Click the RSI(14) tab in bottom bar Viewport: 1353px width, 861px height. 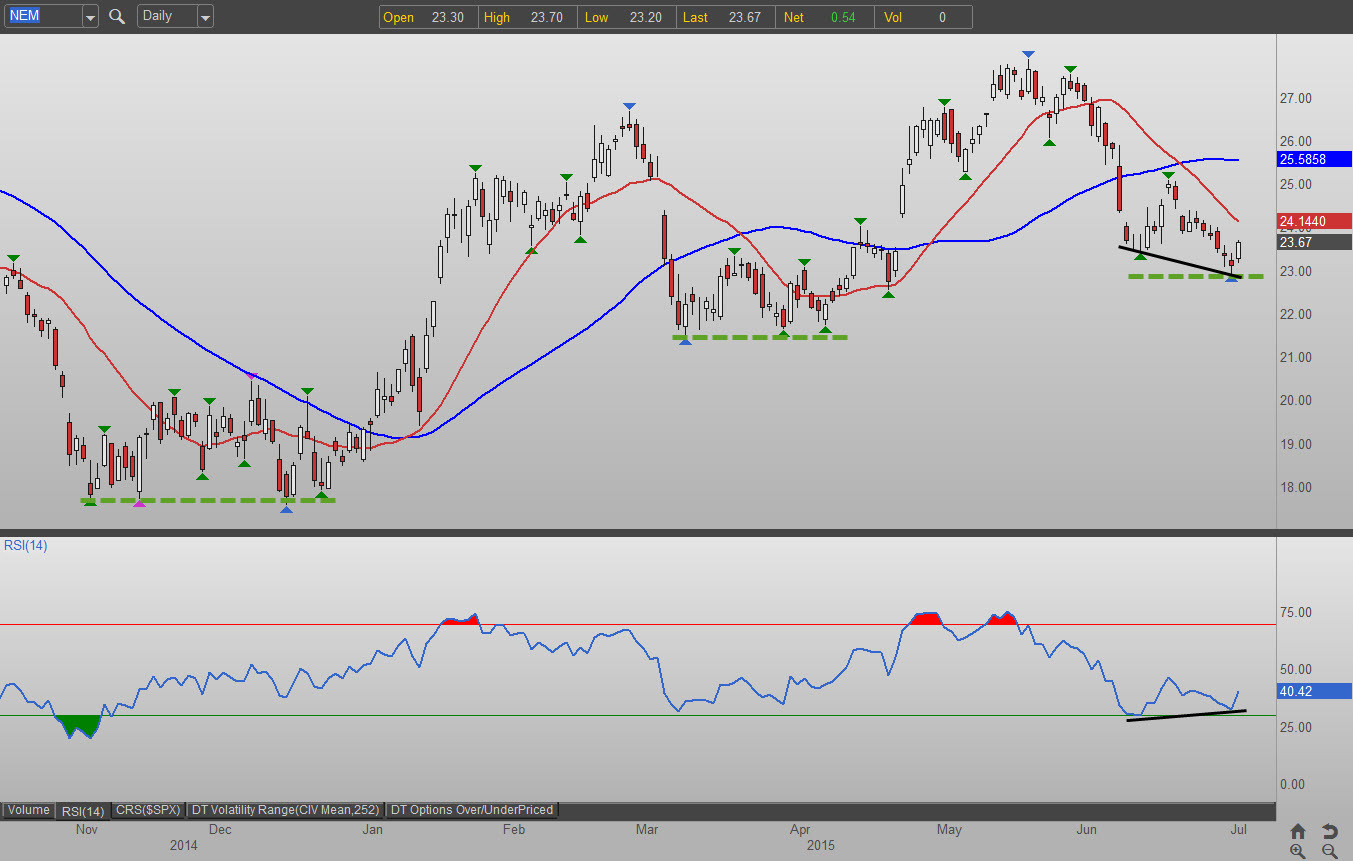(82, 810)
